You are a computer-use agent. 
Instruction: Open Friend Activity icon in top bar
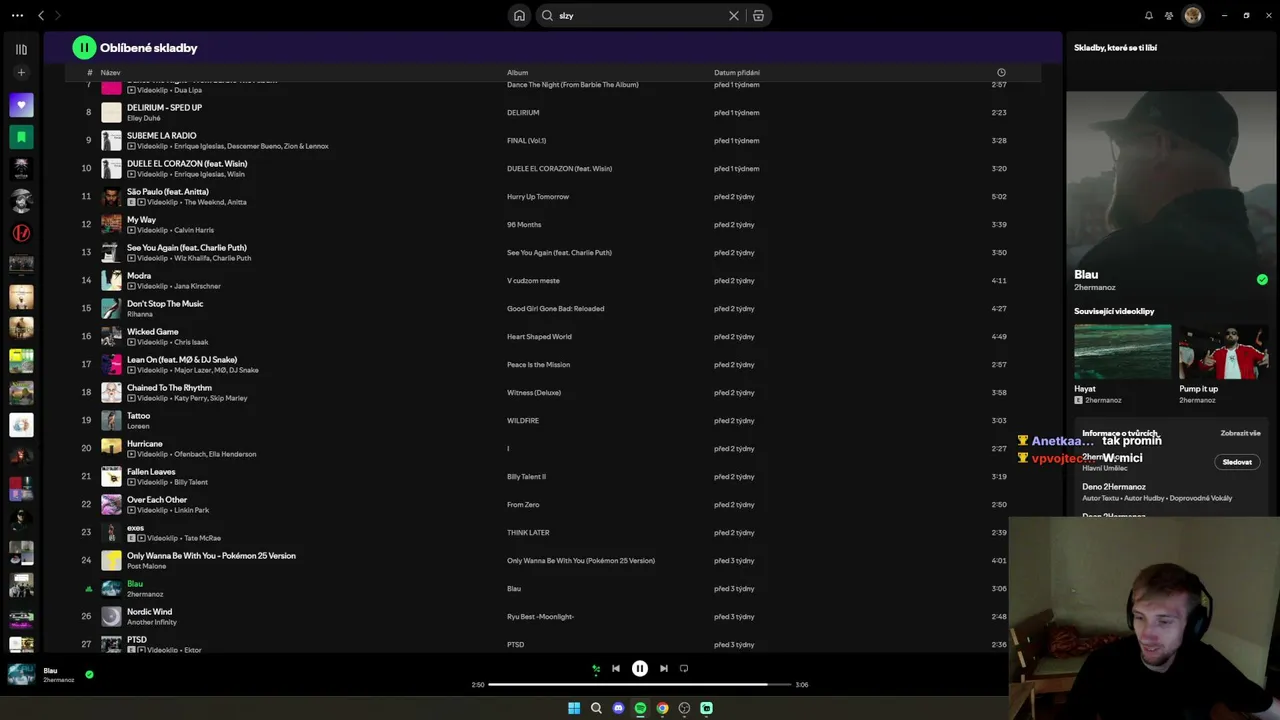tap(1170, 15)
